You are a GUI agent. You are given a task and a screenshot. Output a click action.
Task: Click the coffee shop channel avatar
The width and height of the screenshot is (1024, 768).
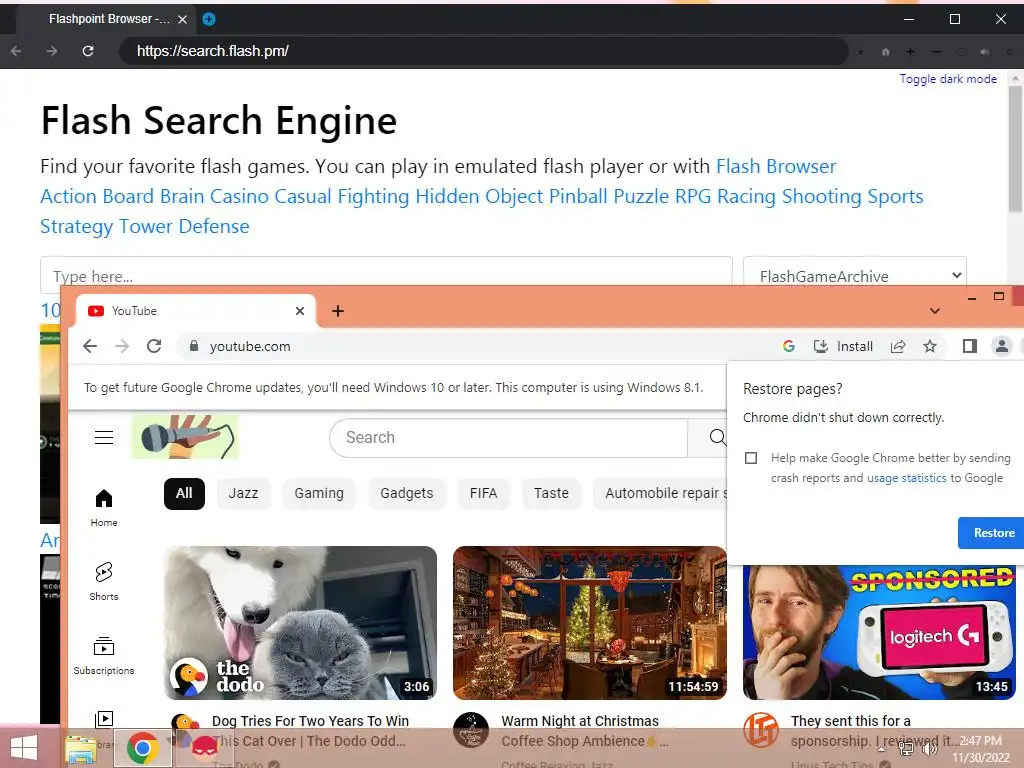[x=471, y=729]
